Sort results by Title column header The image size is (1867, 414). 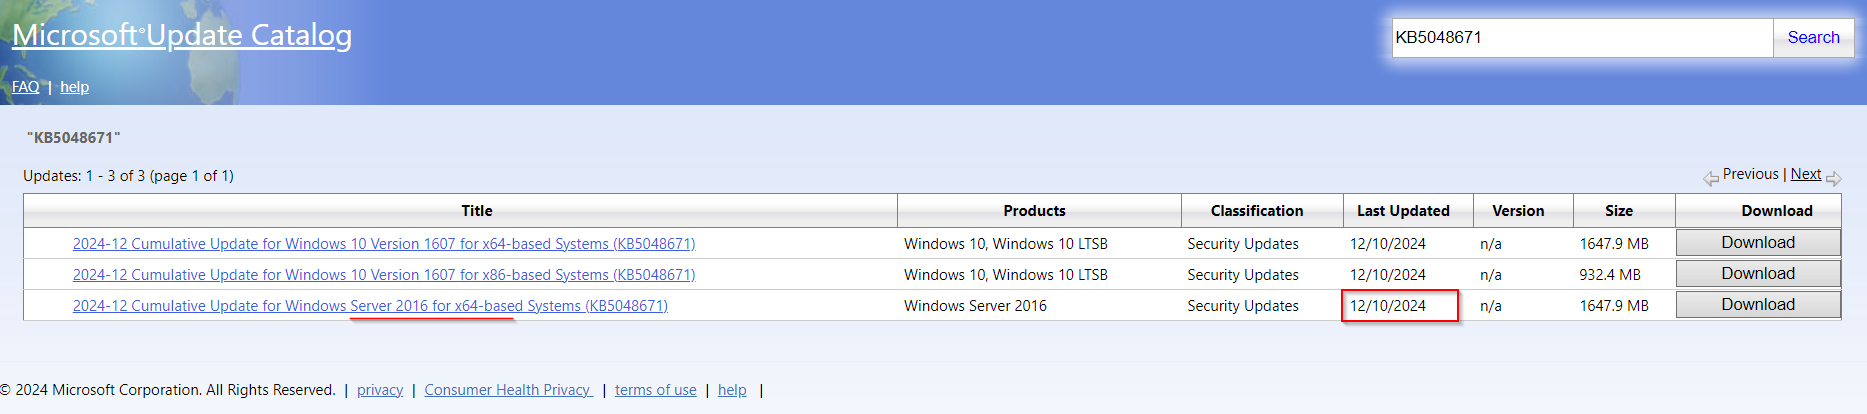click(477, 211)
